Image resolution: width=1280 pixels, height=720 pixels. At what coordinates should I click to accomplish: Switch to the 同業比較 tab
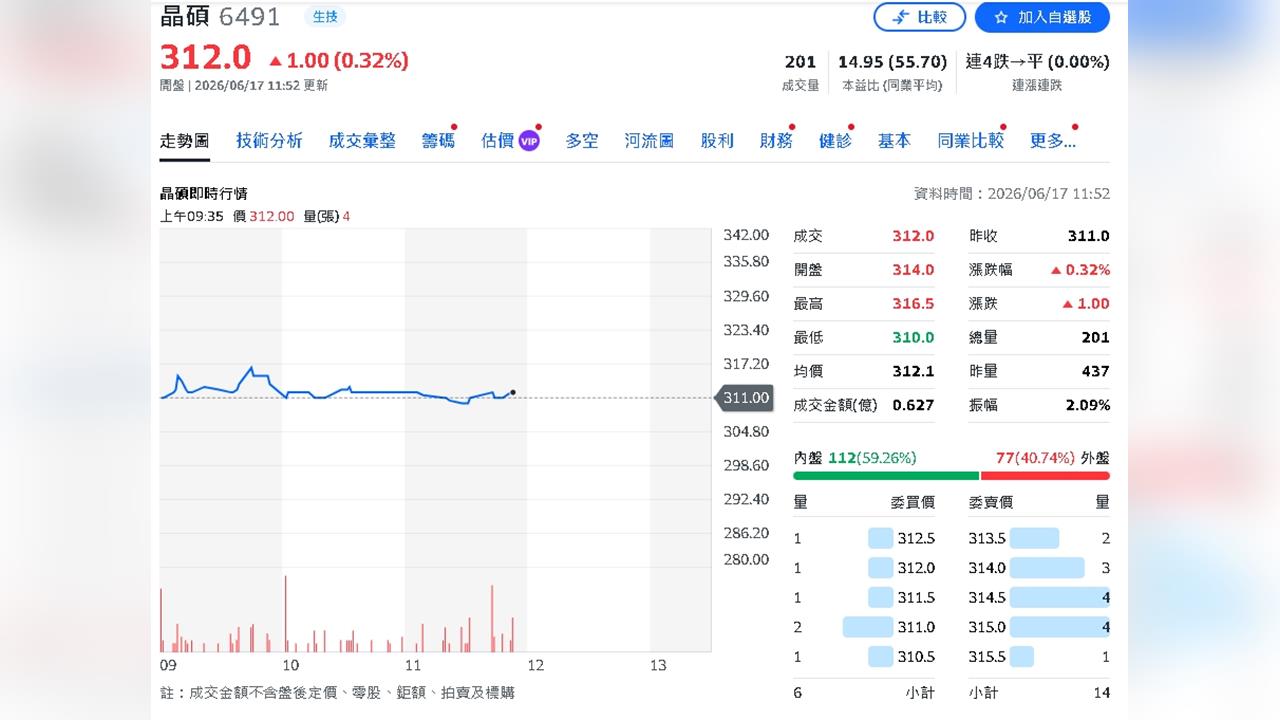tap(970, 141)
